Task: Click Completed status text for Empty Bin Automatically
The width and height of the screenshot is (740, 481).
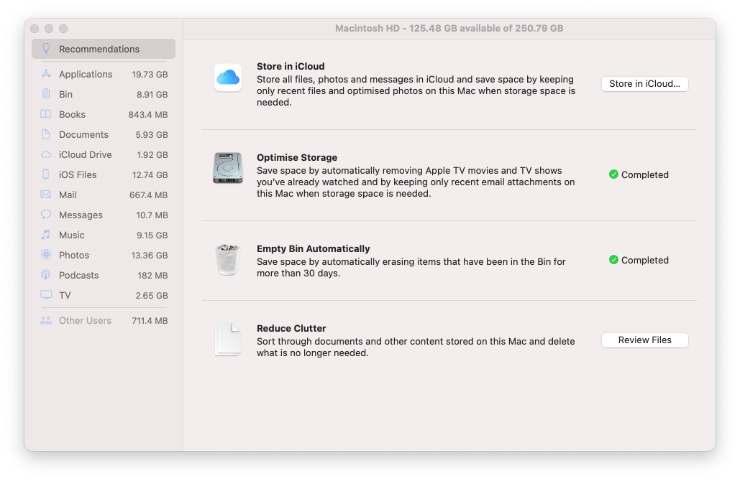Action: (x=645, y=260)
